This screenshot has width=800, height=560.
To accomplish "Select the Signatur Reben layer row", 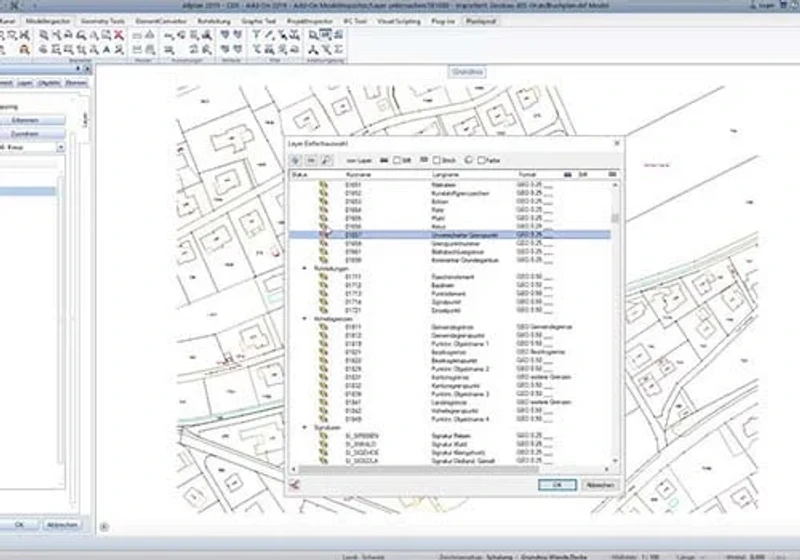I will 450,436.
